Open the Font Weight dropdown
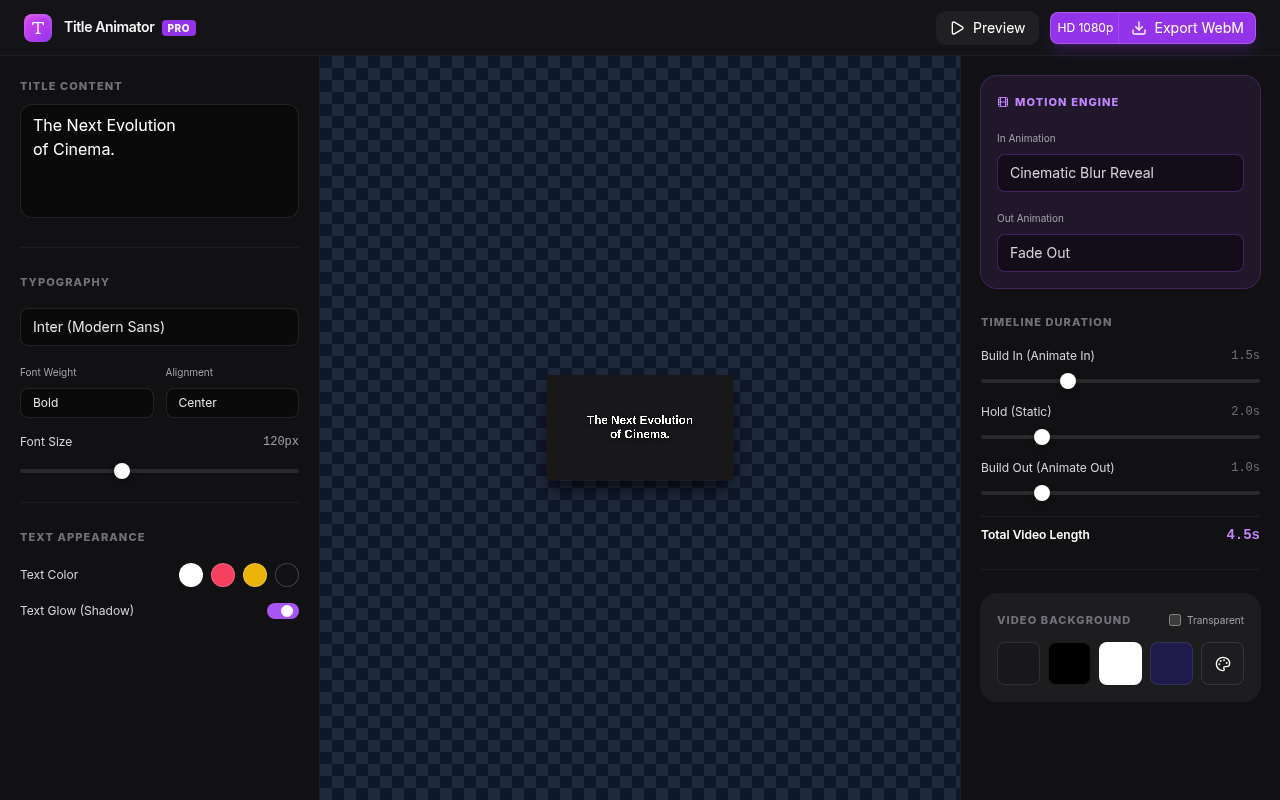Image resolution: width=1280 pixels, height=800 pixels. 87,403
